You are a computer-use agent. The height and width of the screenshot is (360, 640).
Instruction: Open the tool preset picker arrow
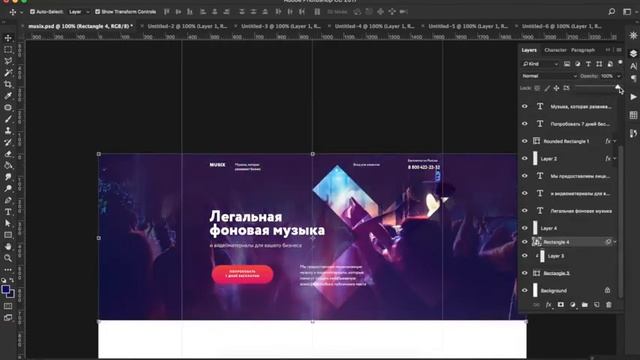21,12
